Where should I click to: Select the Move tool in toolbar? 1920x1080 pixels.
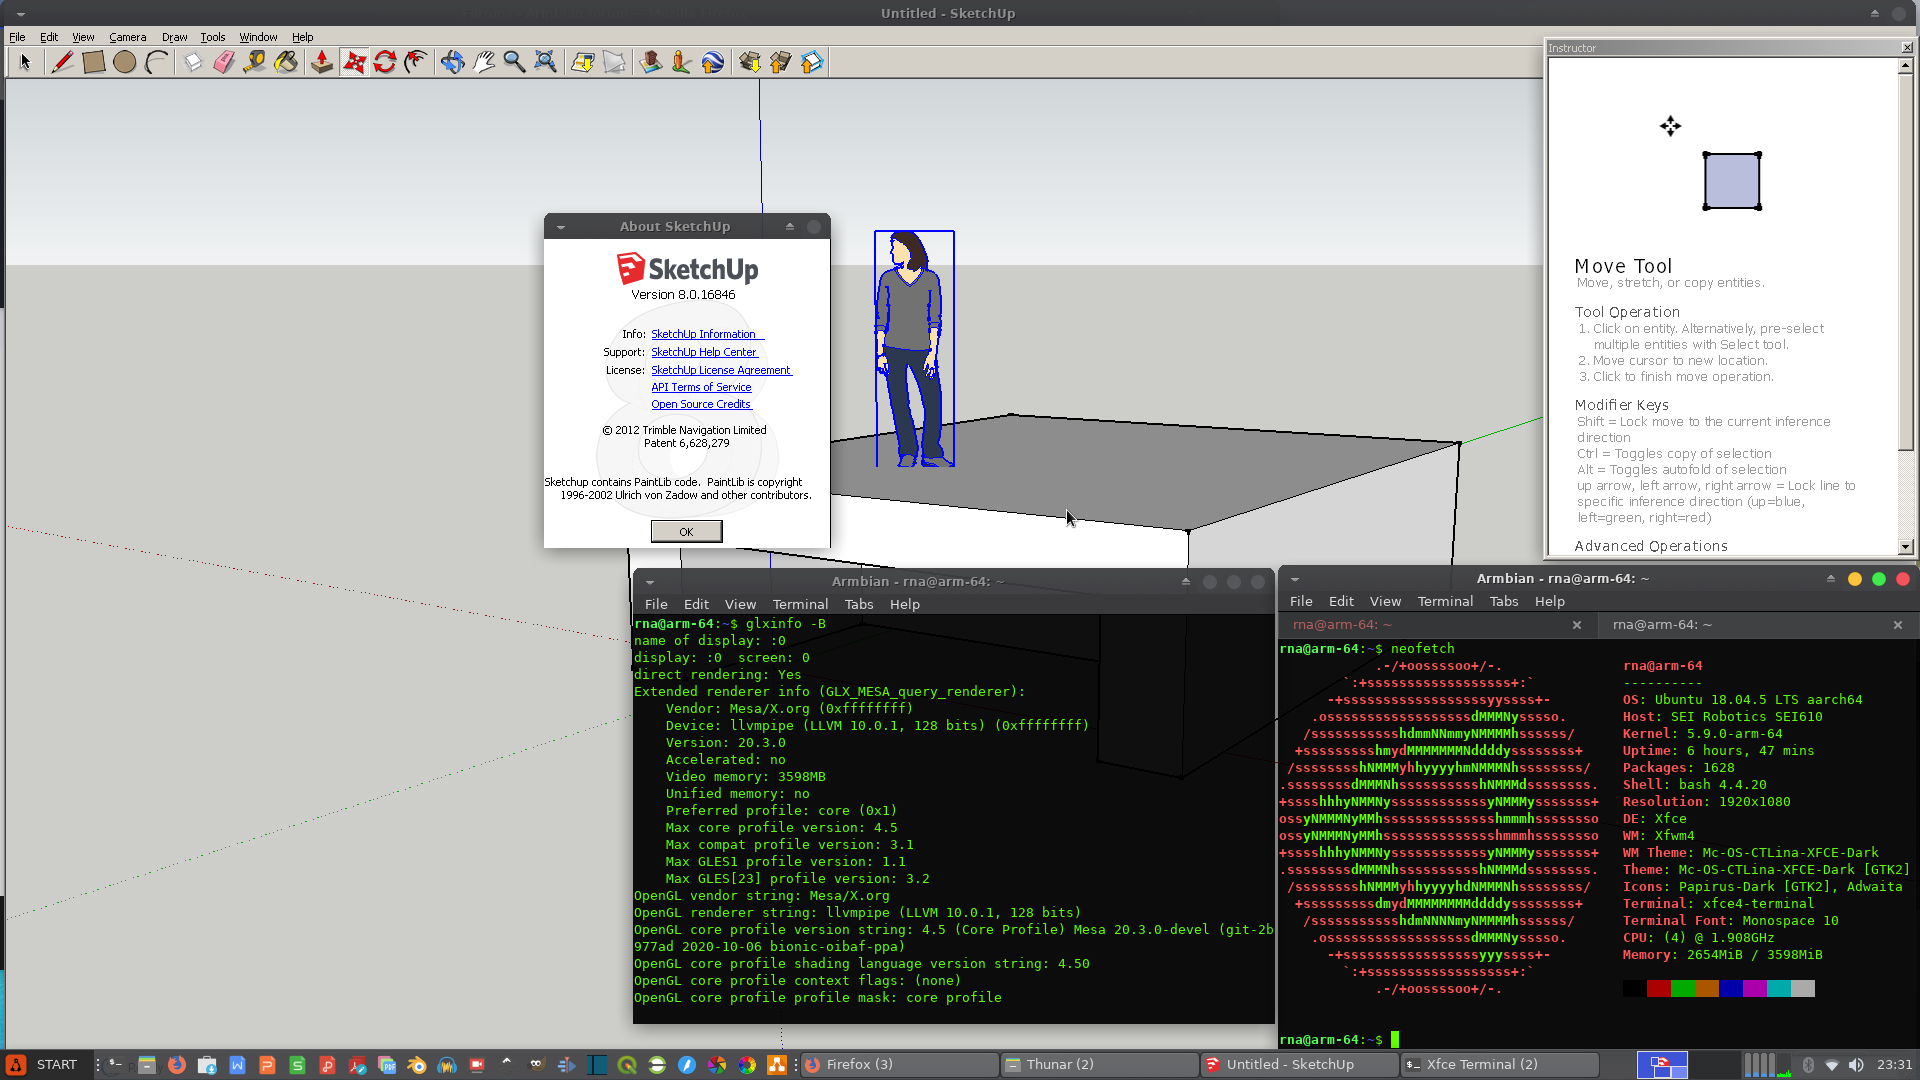pos(354,62)
